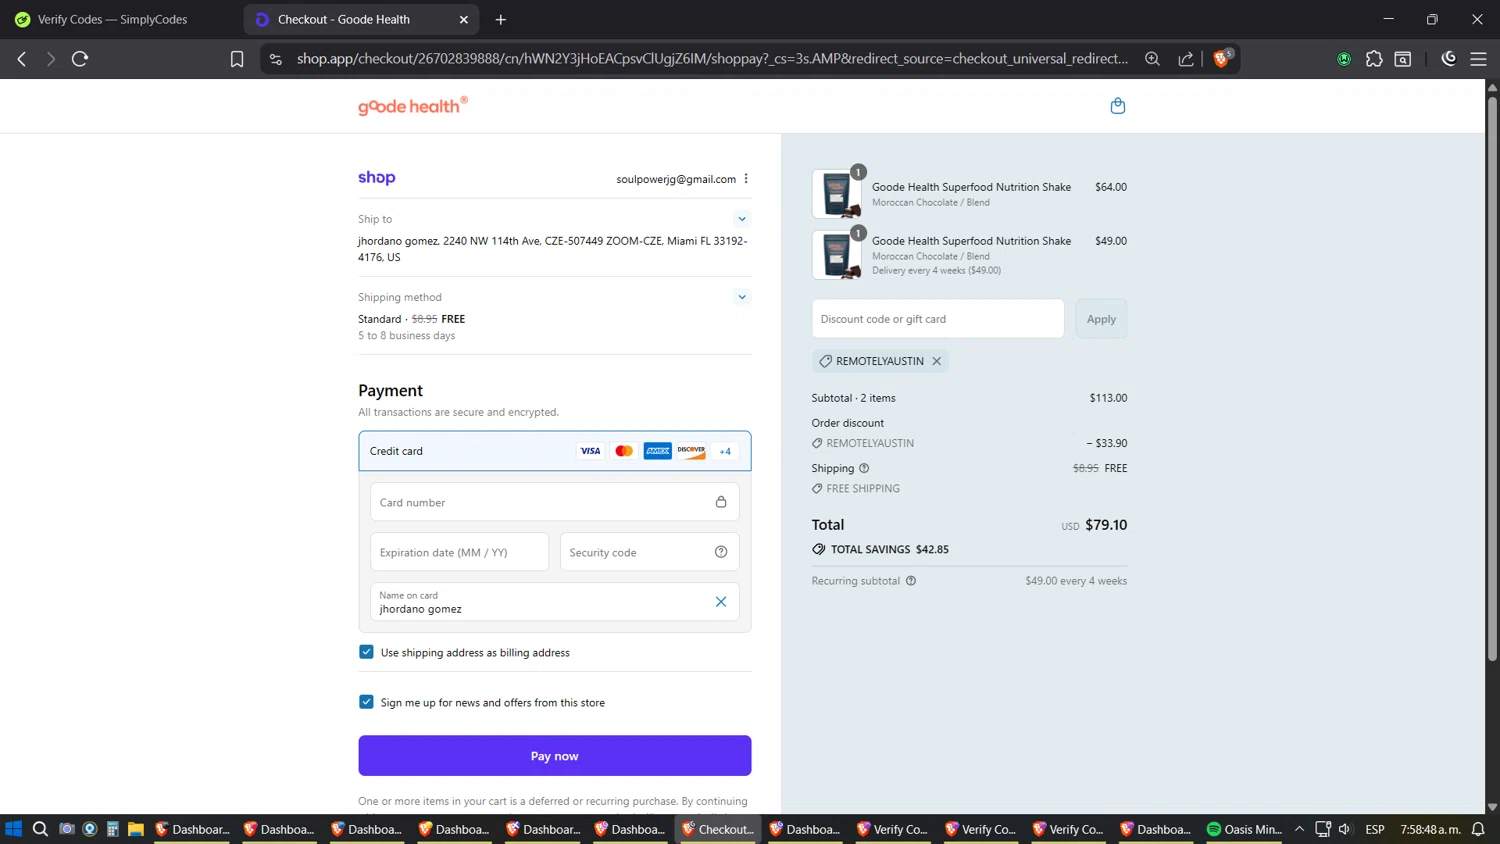The width and height of the screenshot is (1500, 844).
Task: Open a new browser tab
Action: (x=501, y=19)
